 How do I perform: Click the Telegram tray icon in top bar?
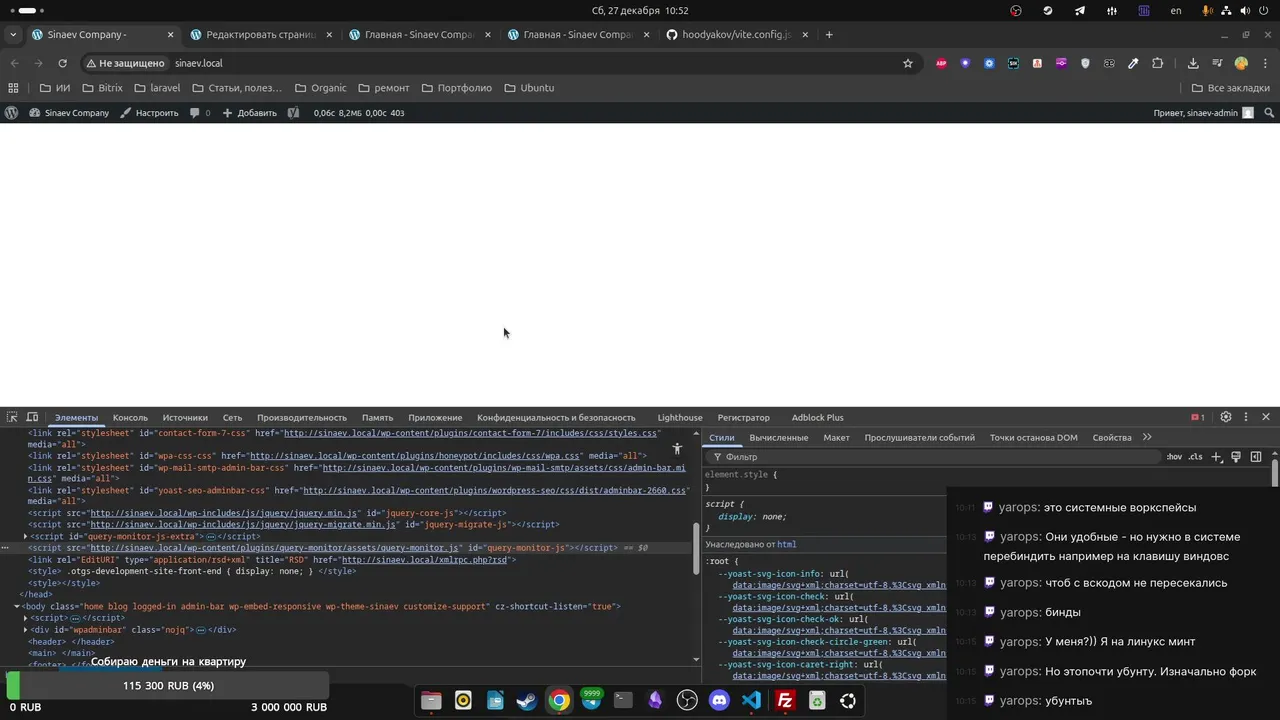1080,11
